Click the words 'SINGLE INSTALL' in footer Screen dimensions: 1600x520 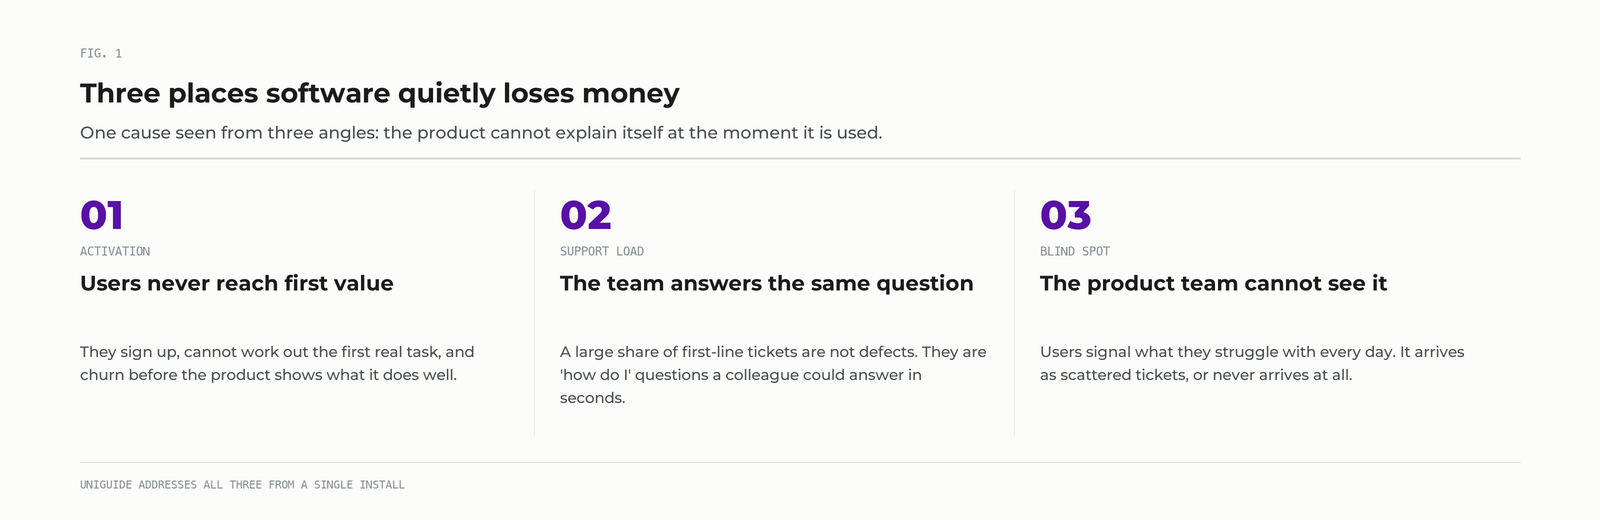click(359, 485)
